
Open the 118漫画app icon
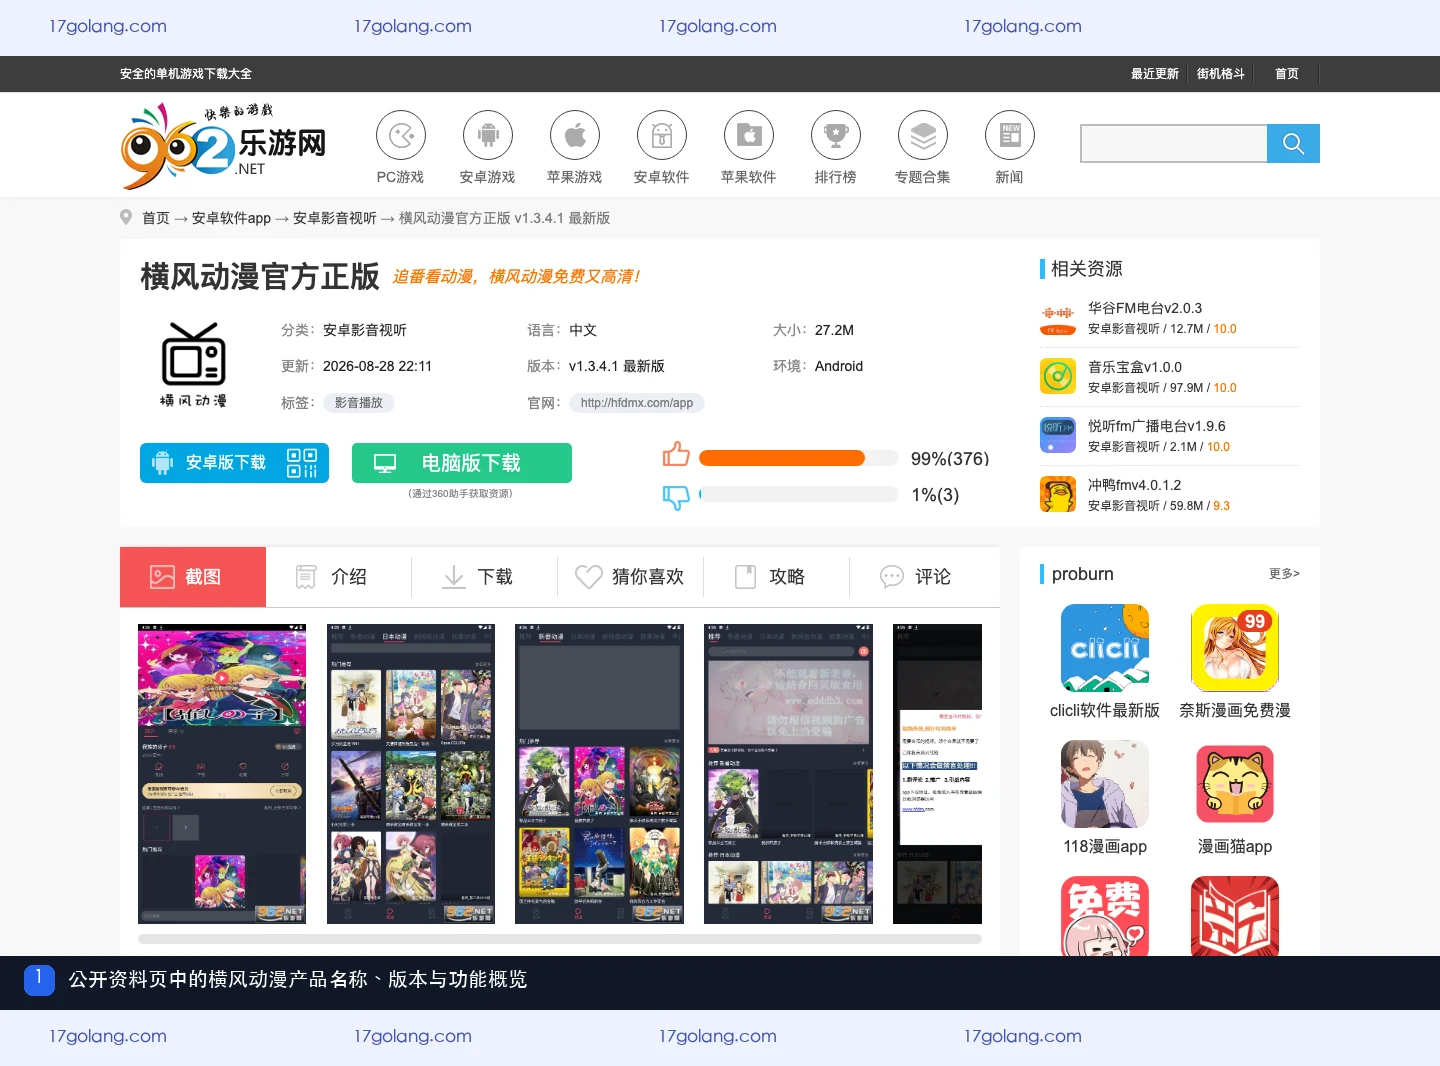[1105, 784]
